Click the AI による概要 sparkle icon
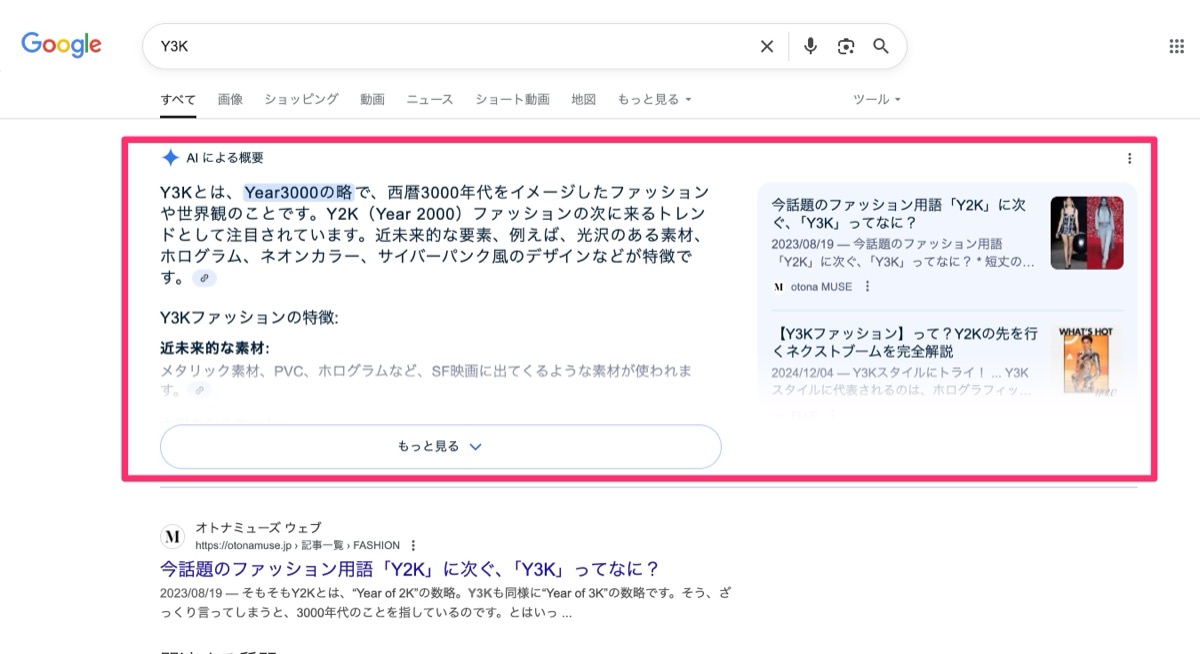Screen dimensions: 1200x654 point(170,158)
